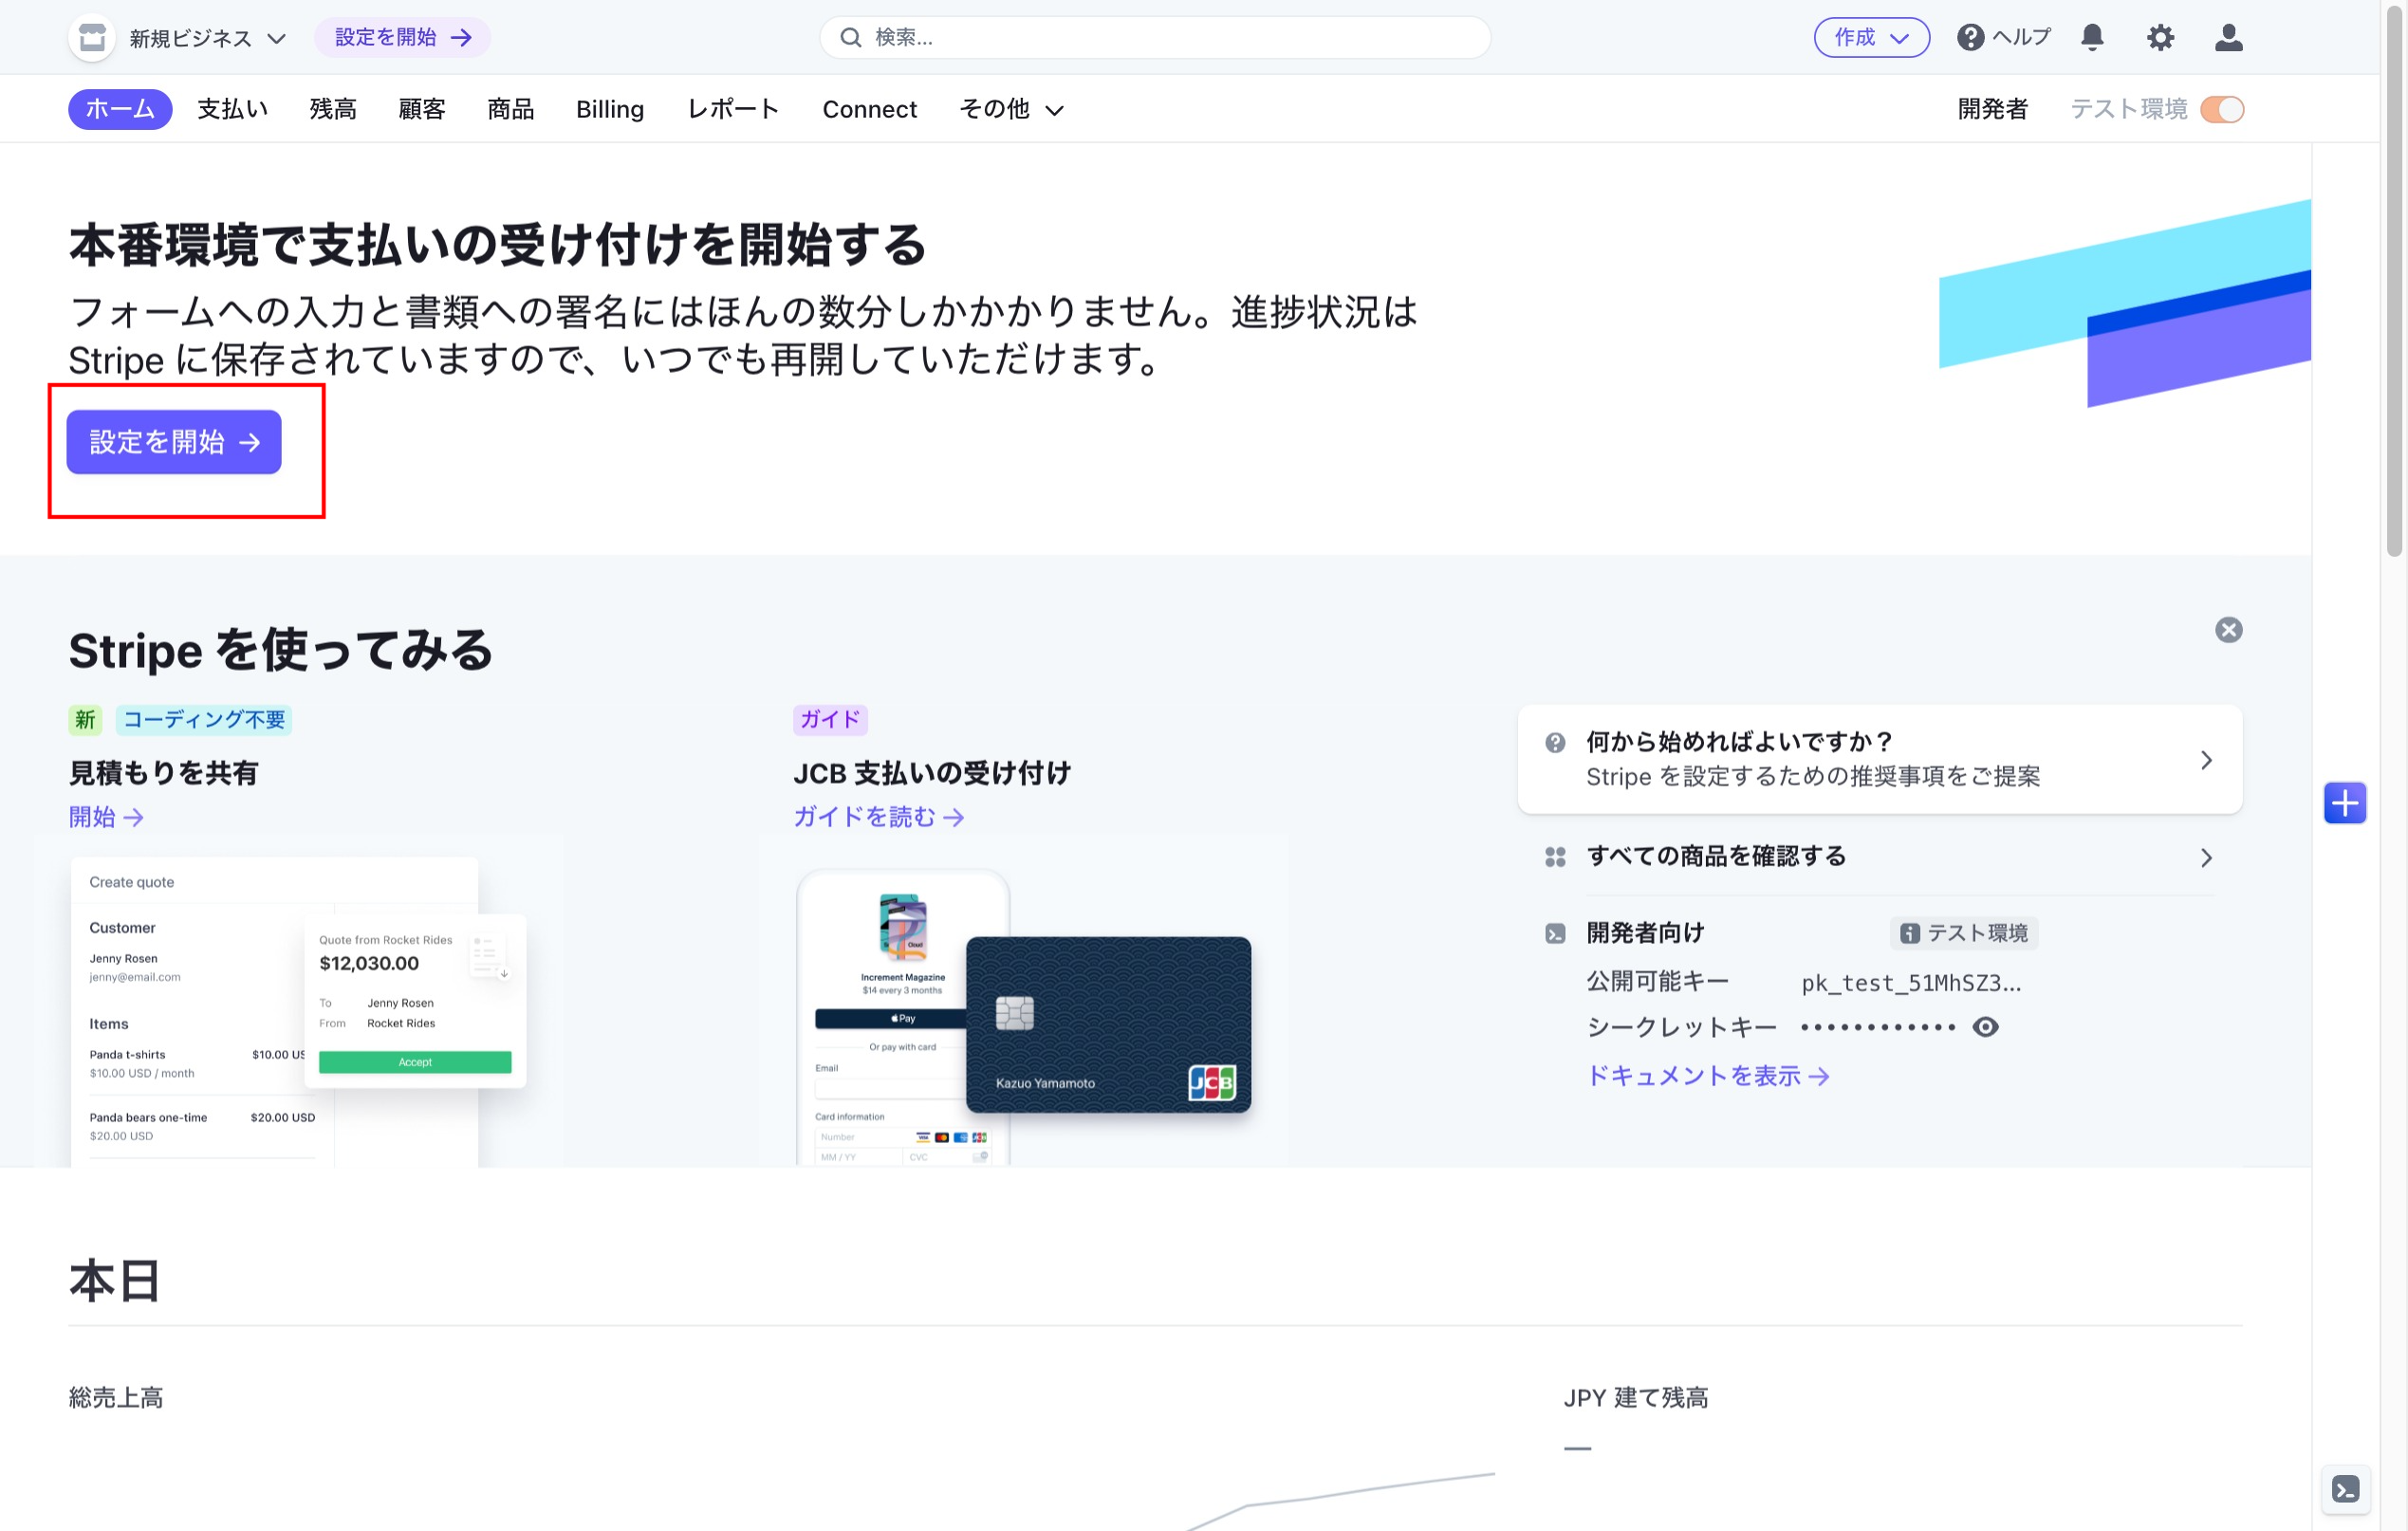Switch to the 支払い tab
2408x1531 pixels.
tap(232, 109)
